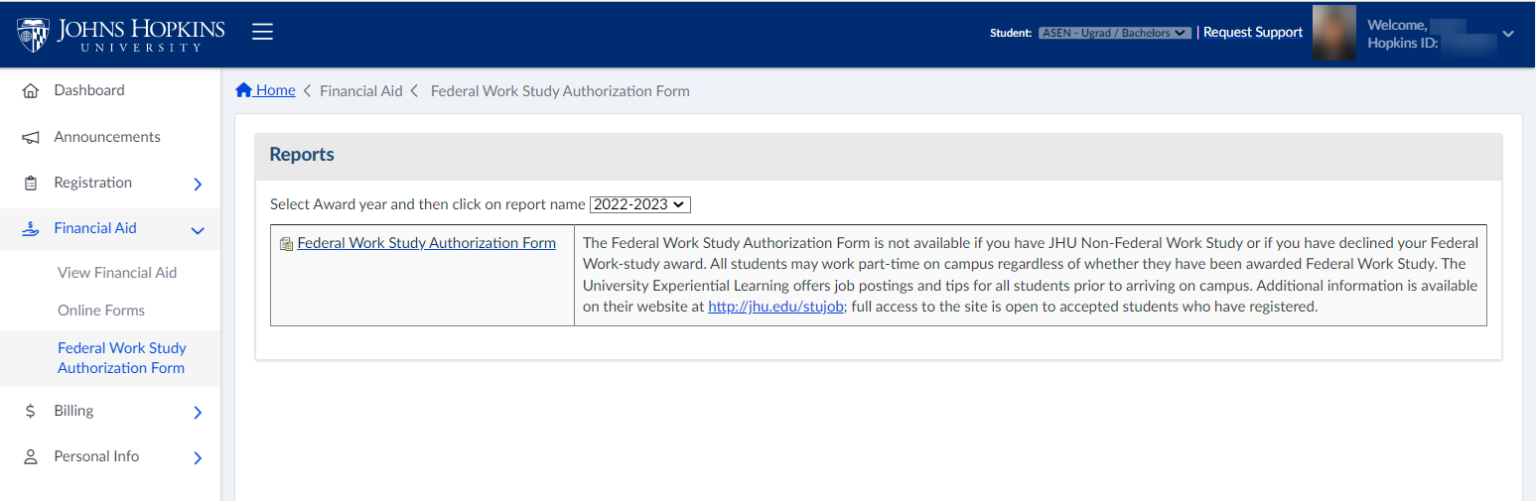Image resolution: width=1536 pixels, height=501 pixels.
Task: Expand the Billing menu chevron
Action: tap(197, 412)
